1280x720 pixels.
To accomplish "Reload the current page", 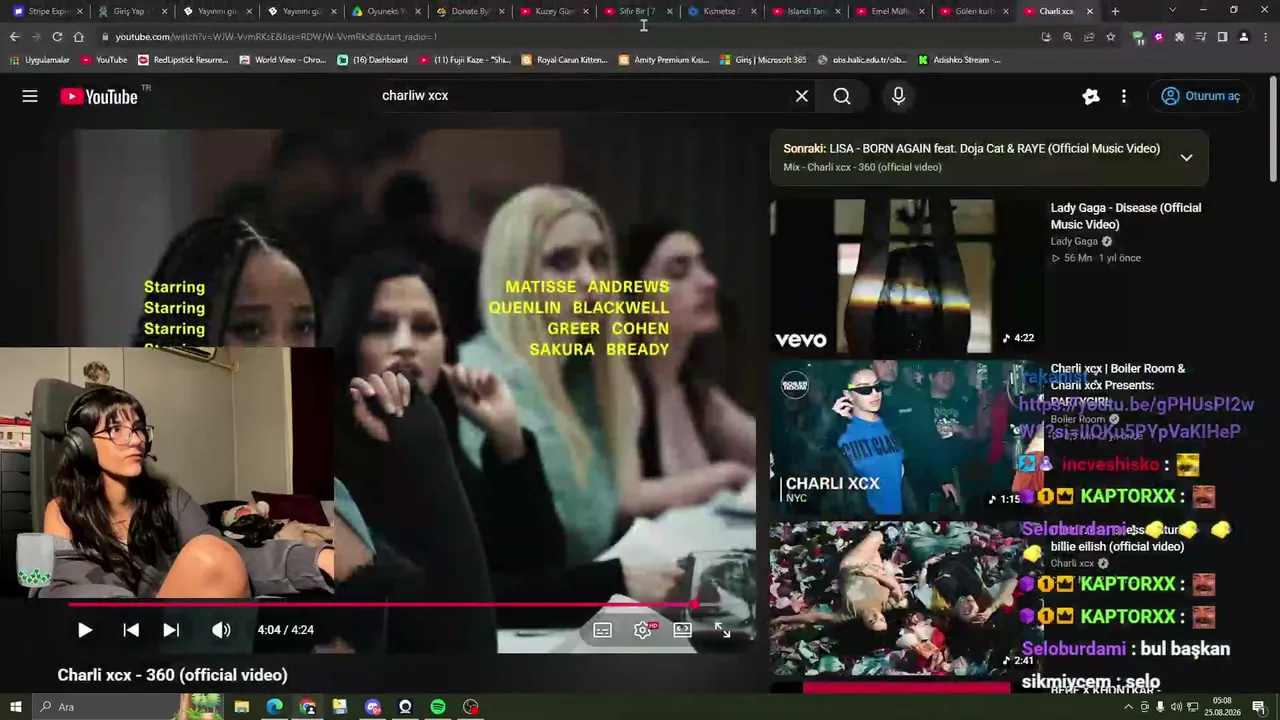I will (x=57, y=37).
